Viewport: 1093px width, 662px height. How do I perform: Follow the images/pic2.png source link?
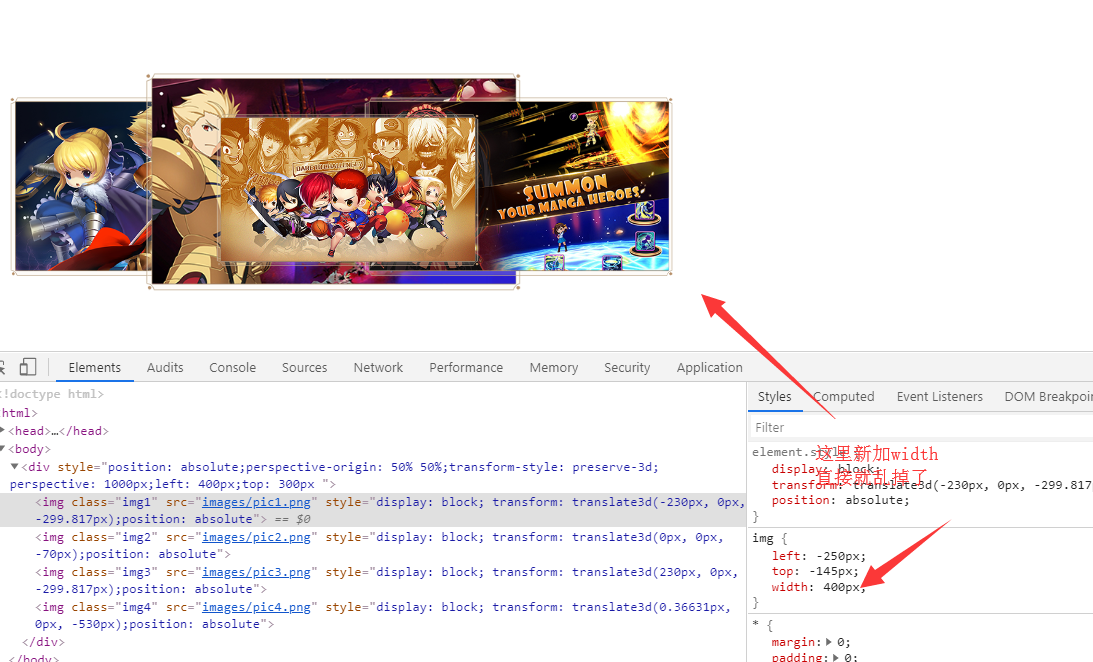pos(256,537)
